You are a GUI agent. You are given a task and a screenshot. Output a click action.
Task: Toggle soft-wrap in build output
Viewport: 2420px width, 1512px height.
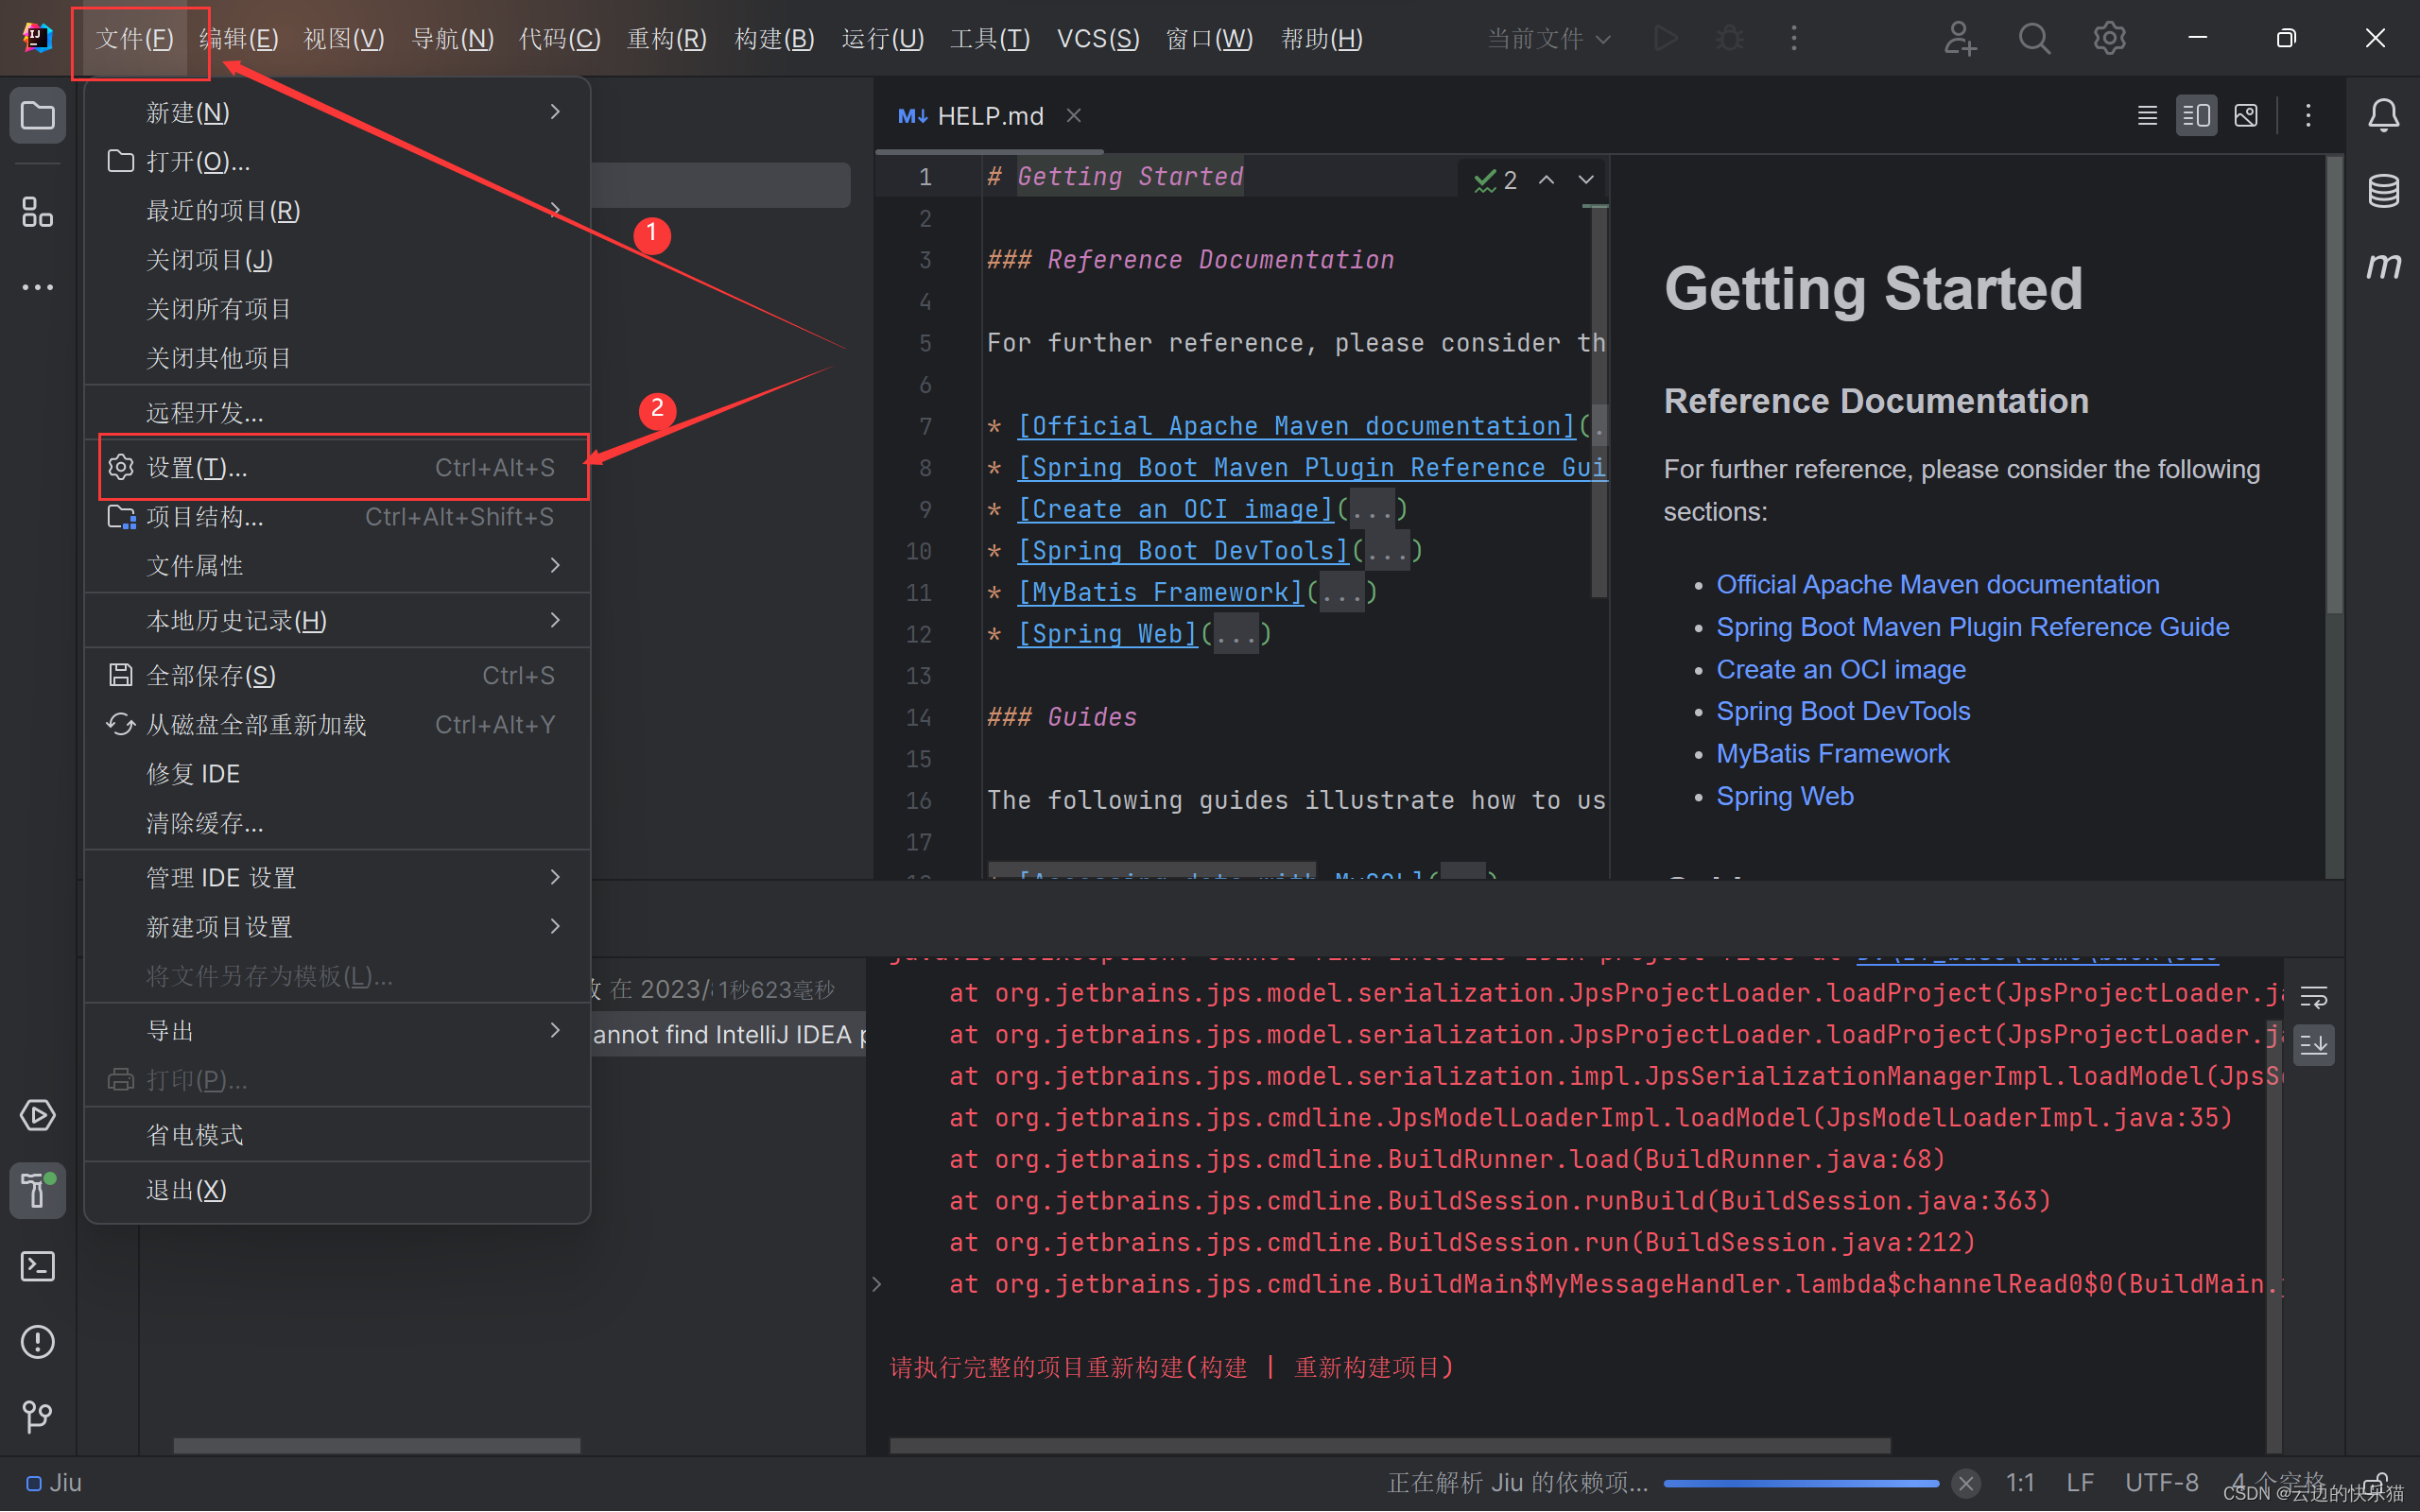2314,997
